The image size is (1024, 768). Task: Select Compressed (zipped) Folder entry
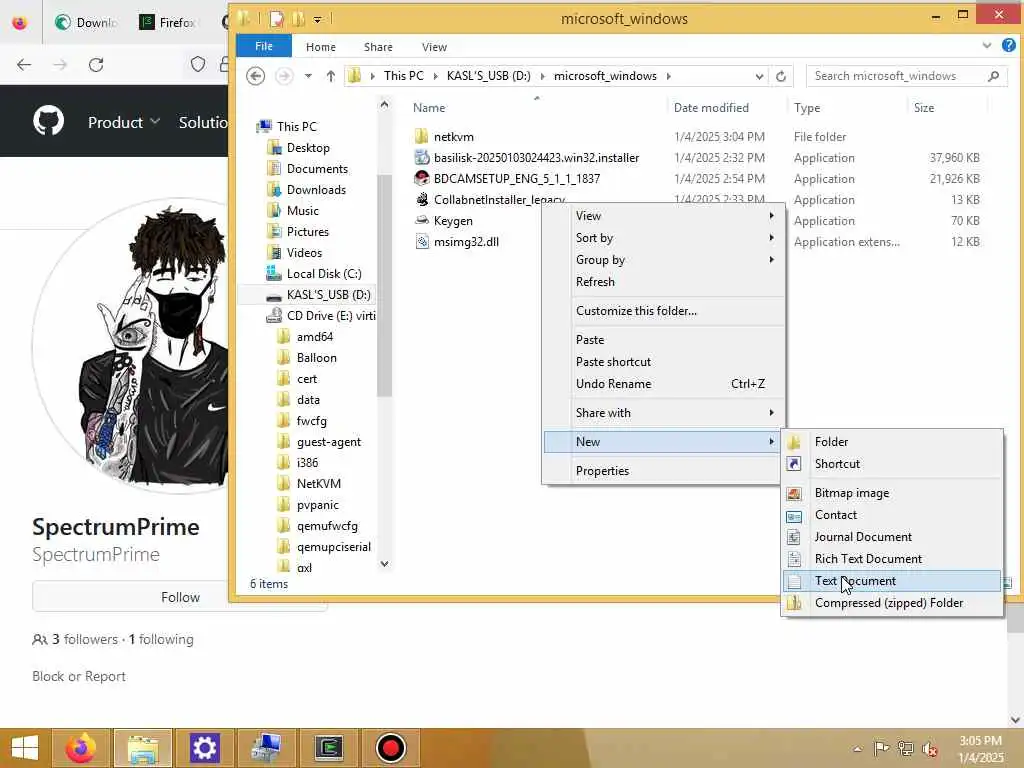pyautogui.click(x=891, y=603)
